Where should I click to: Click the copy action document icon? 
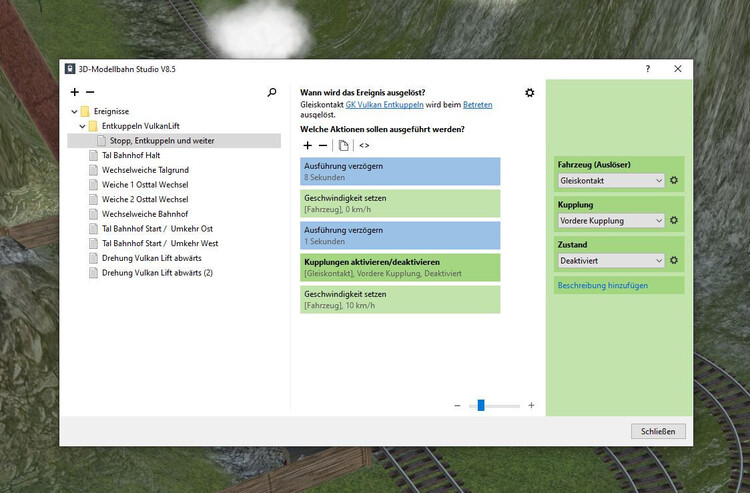(x=343, y=145)
